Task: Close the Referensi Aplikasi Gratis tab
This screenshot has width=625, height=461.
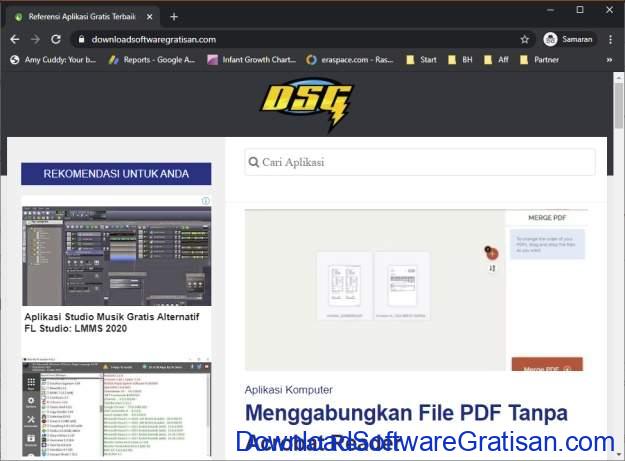Action: (x=149, y=16)
